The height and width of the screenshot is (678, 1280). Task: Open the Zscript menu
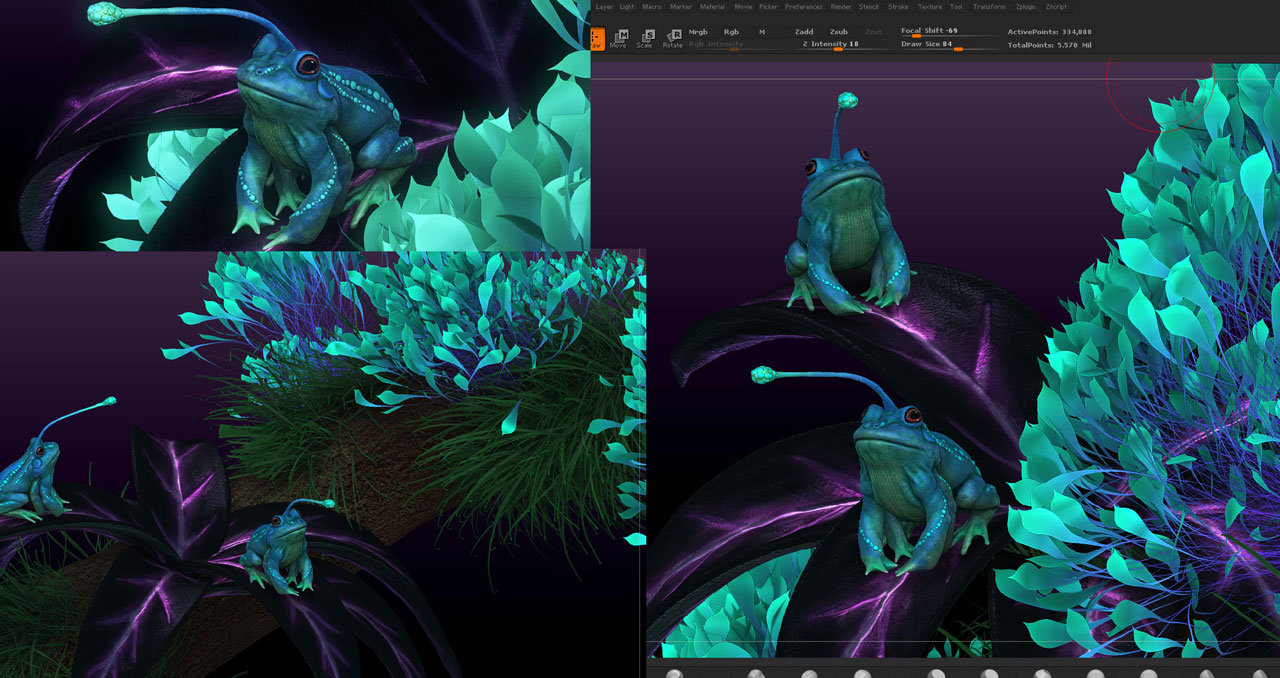[1056, 7]
